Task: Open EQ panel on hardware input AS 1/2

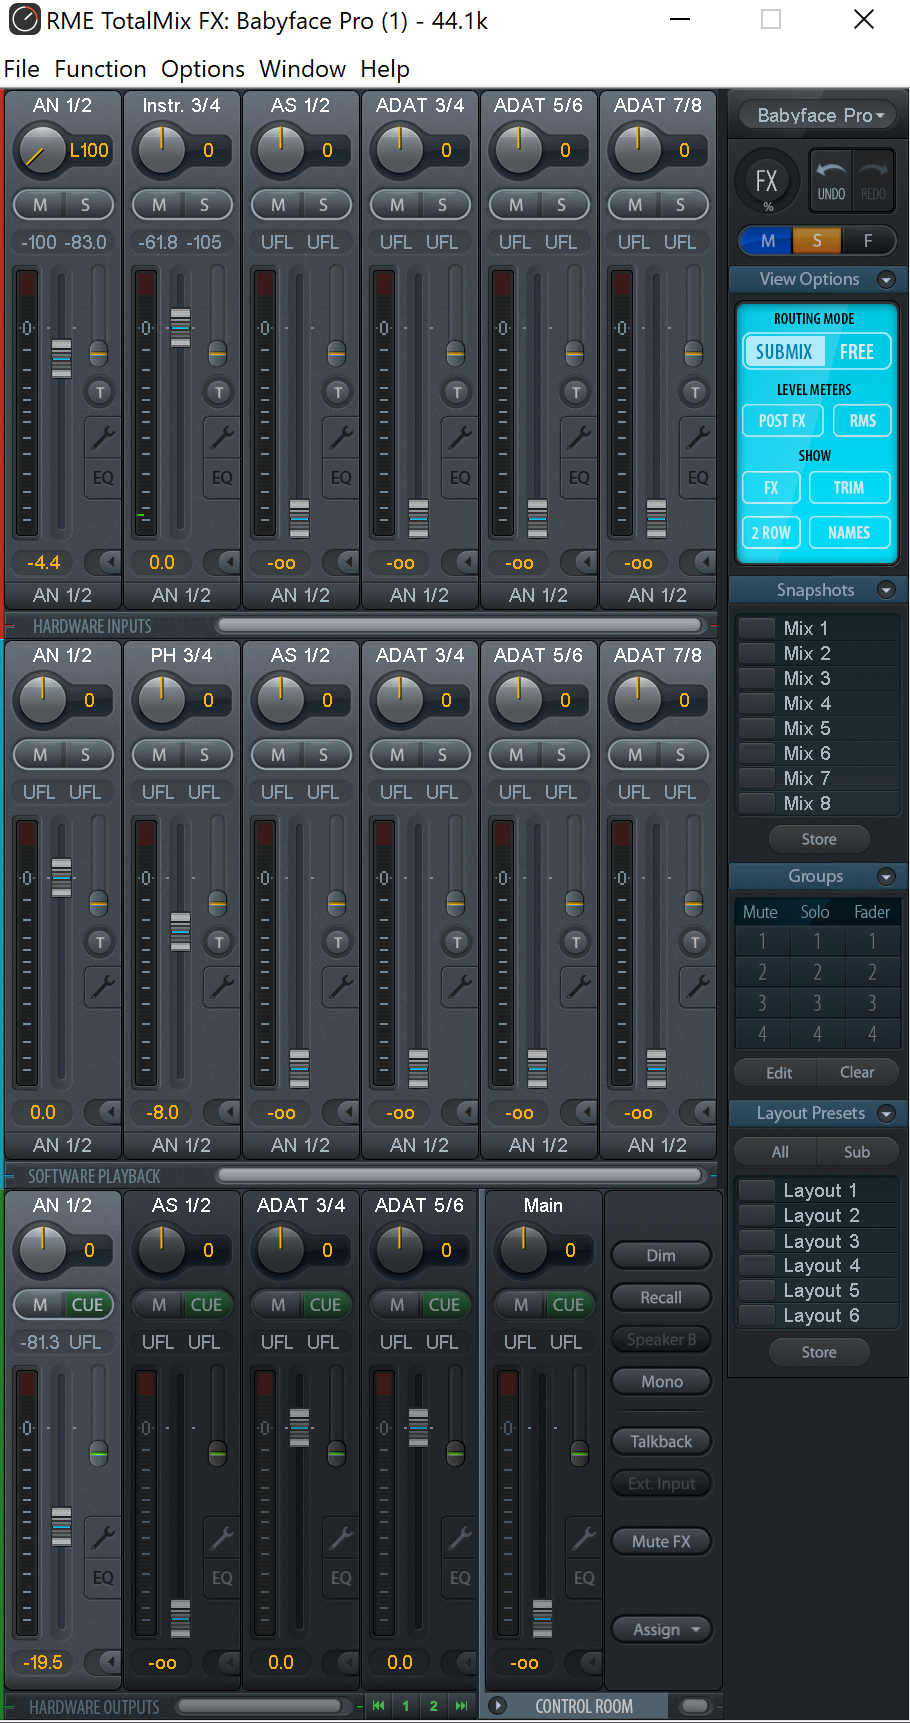Action: click(341, 478)
